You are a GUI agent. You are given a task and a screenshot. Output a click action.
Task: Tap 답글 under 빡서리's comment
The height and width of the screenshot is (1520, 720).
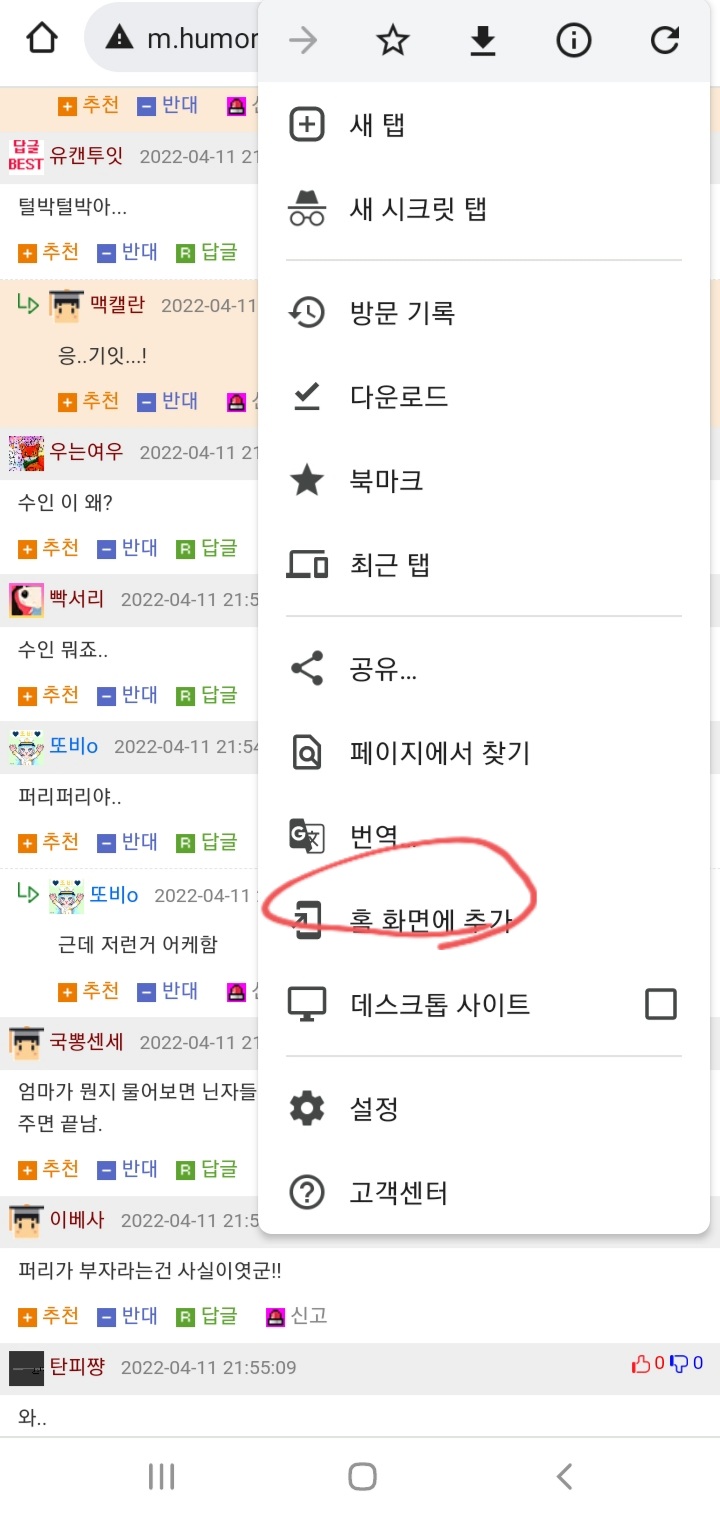207,695
